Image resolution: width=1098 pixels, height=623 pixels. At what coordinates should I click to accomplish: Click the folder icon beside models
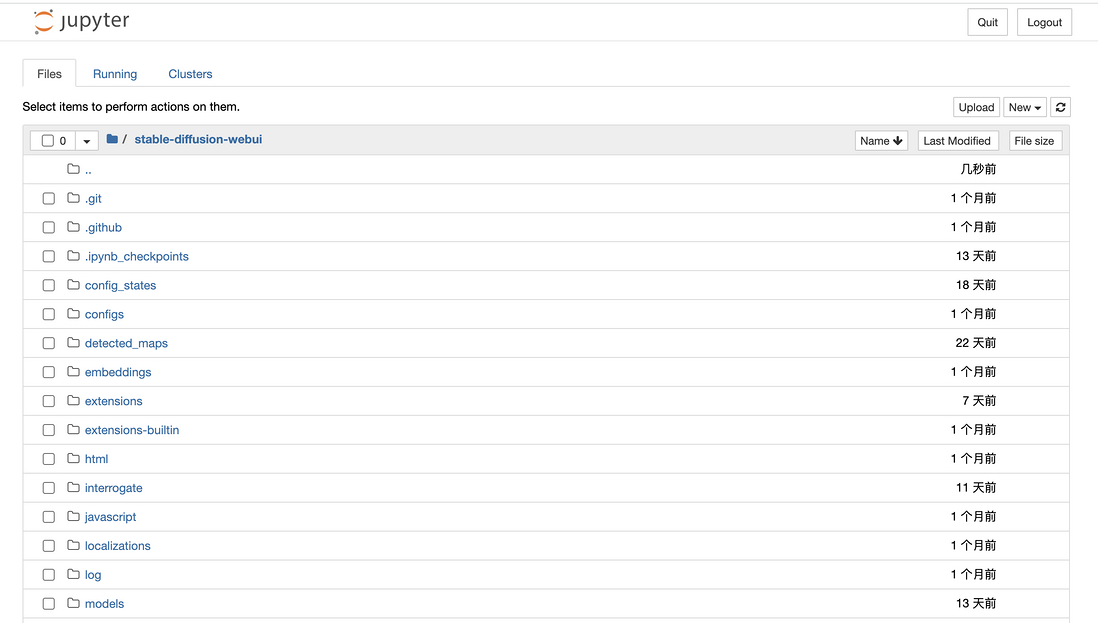pyautogui.click(x=73, y=604)
